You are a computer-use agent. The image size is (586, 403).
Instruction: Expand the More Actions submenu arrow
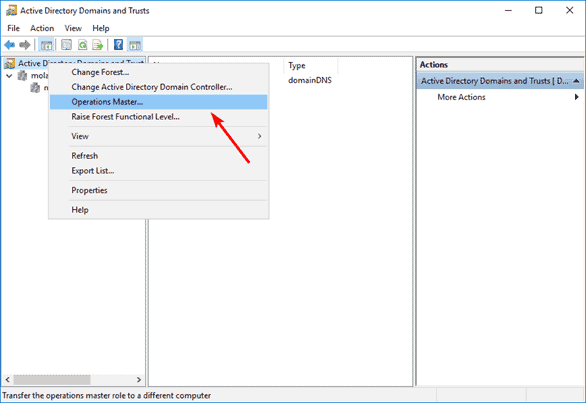[x=576, y=97]
